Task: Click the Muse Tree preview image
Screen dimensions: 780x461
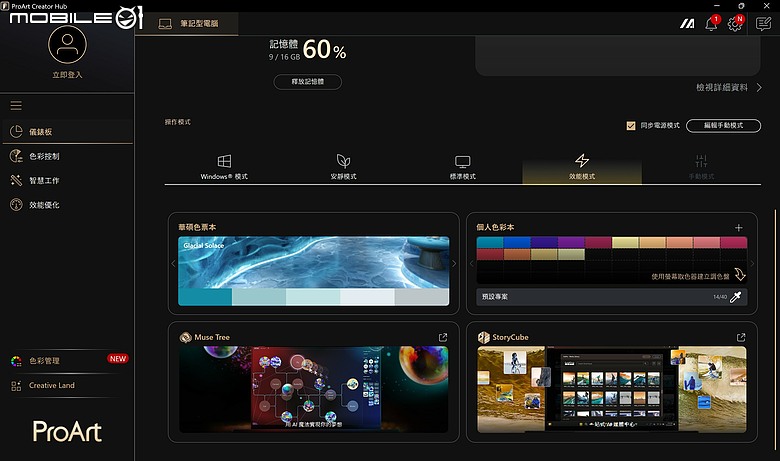Action: pos(313,389)
